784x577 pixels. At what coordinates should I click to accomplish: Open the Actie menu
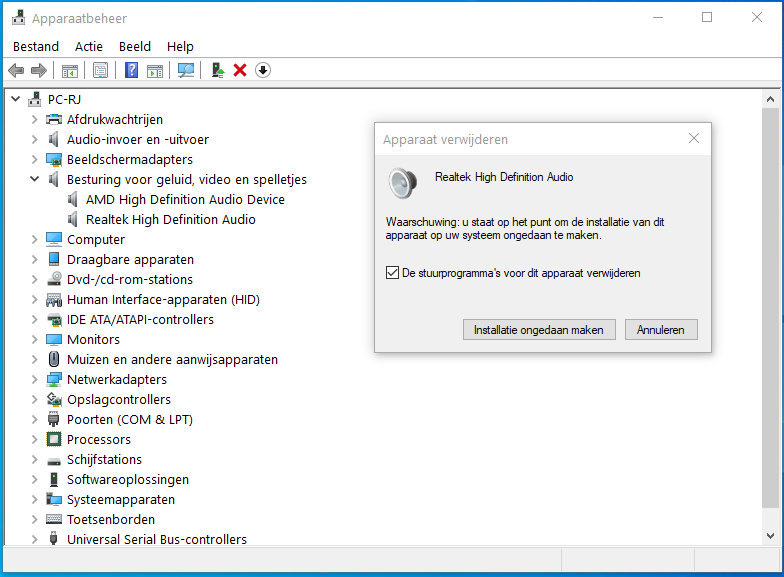click(89, 46)
